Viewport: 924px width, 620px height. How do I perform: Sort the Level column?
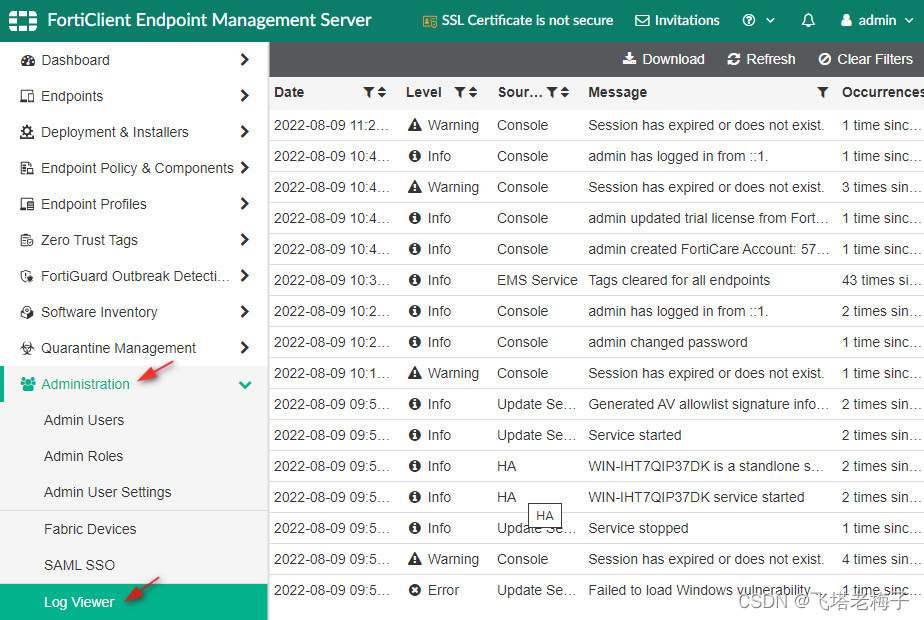click(473, 92)
